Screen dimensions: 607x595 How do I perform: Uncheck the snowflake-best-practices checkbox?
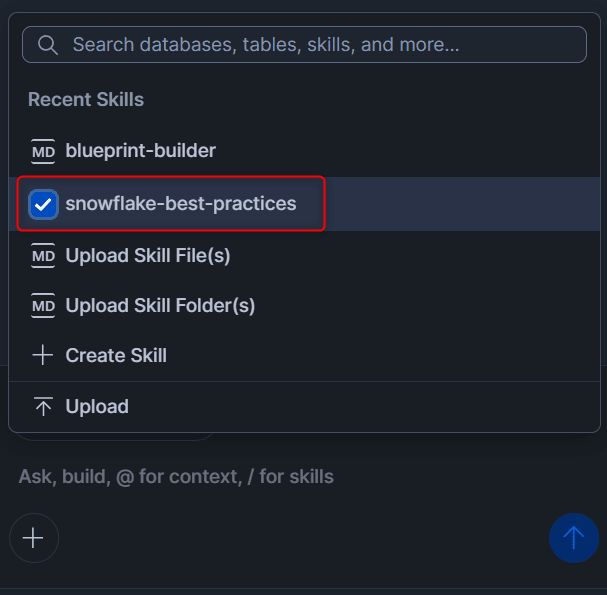click(x=43, y=204)
